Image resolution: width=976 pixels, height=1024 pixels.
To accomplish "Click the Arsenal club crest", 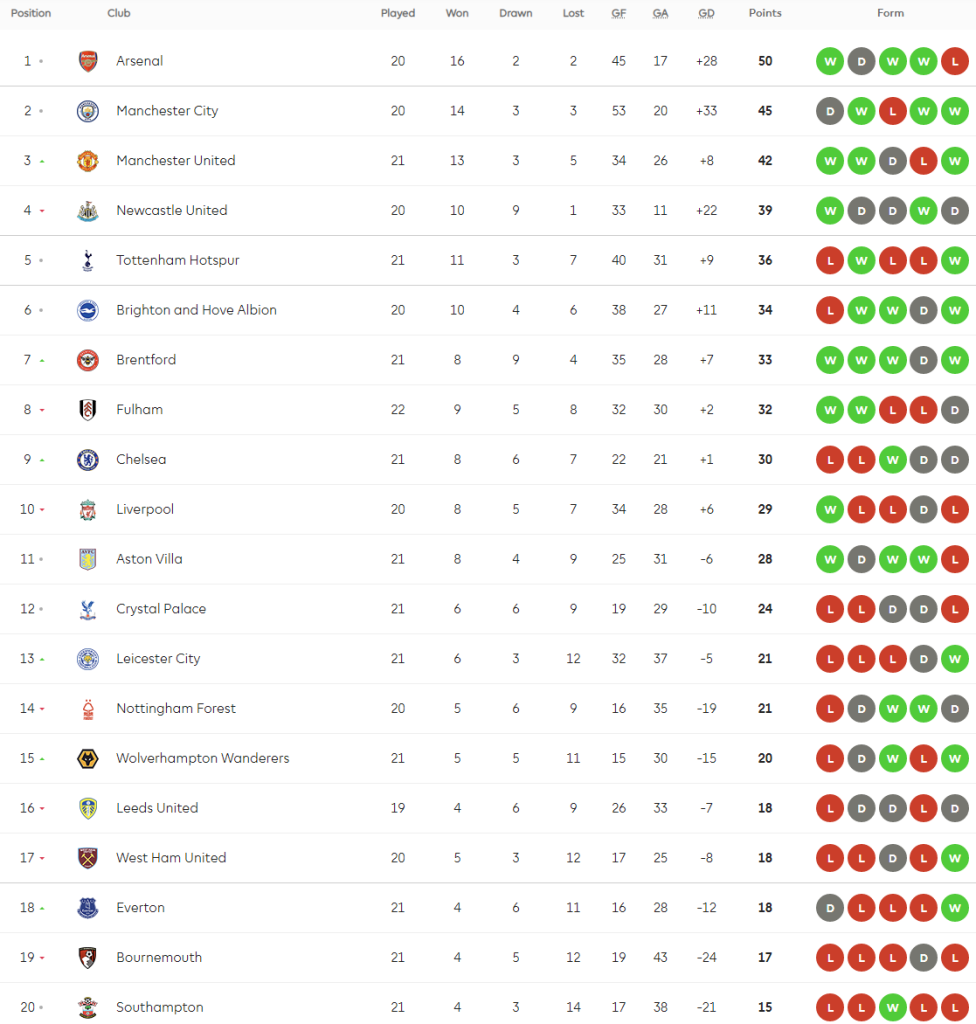I will tap(88, 61).
